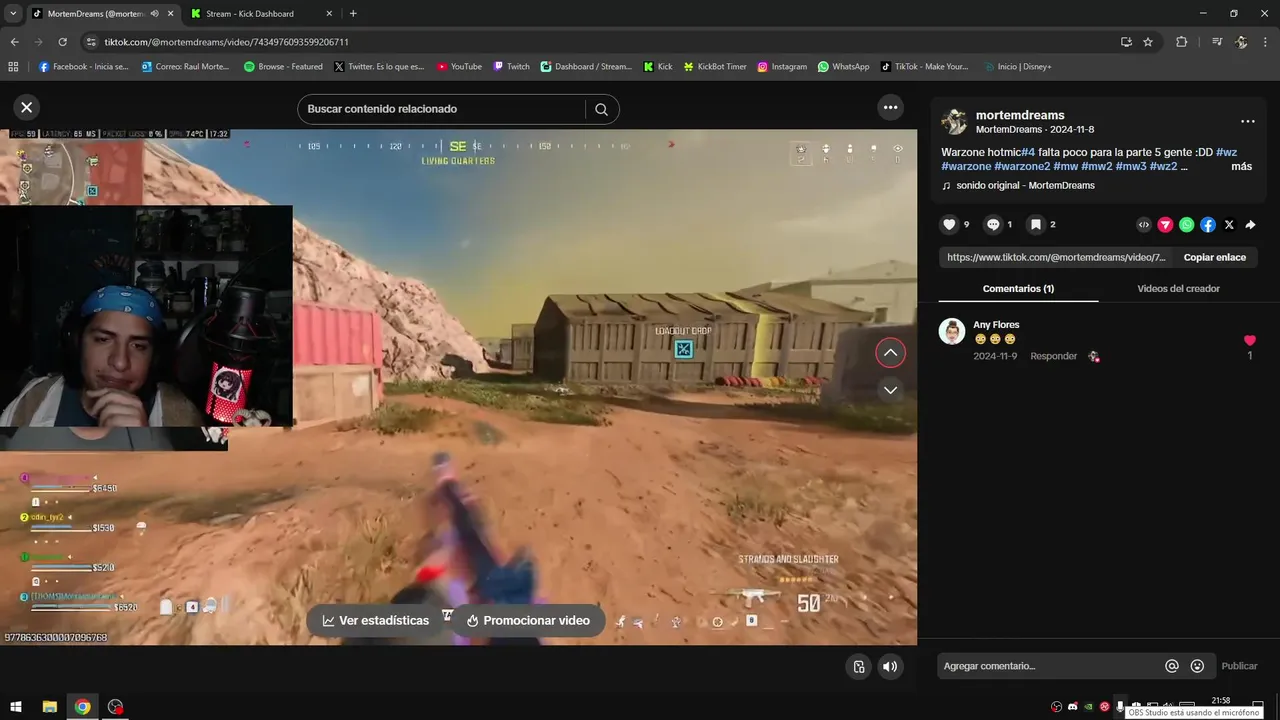This screenshot has height=720, width=1280.
Task: Toggle the video mute speaker button
Action: (x=889, y=666)
